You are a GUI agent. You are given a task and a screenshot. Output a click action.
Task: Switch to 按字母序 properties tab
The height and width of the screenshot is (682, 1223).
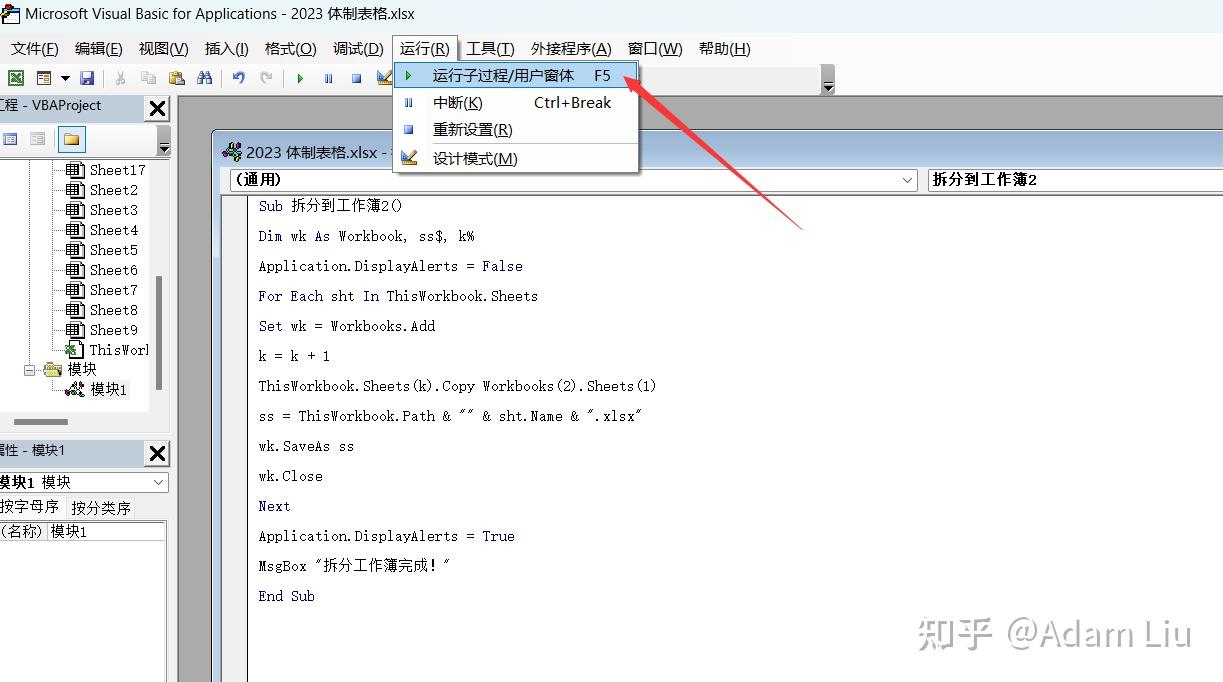(x=30, y=507)
